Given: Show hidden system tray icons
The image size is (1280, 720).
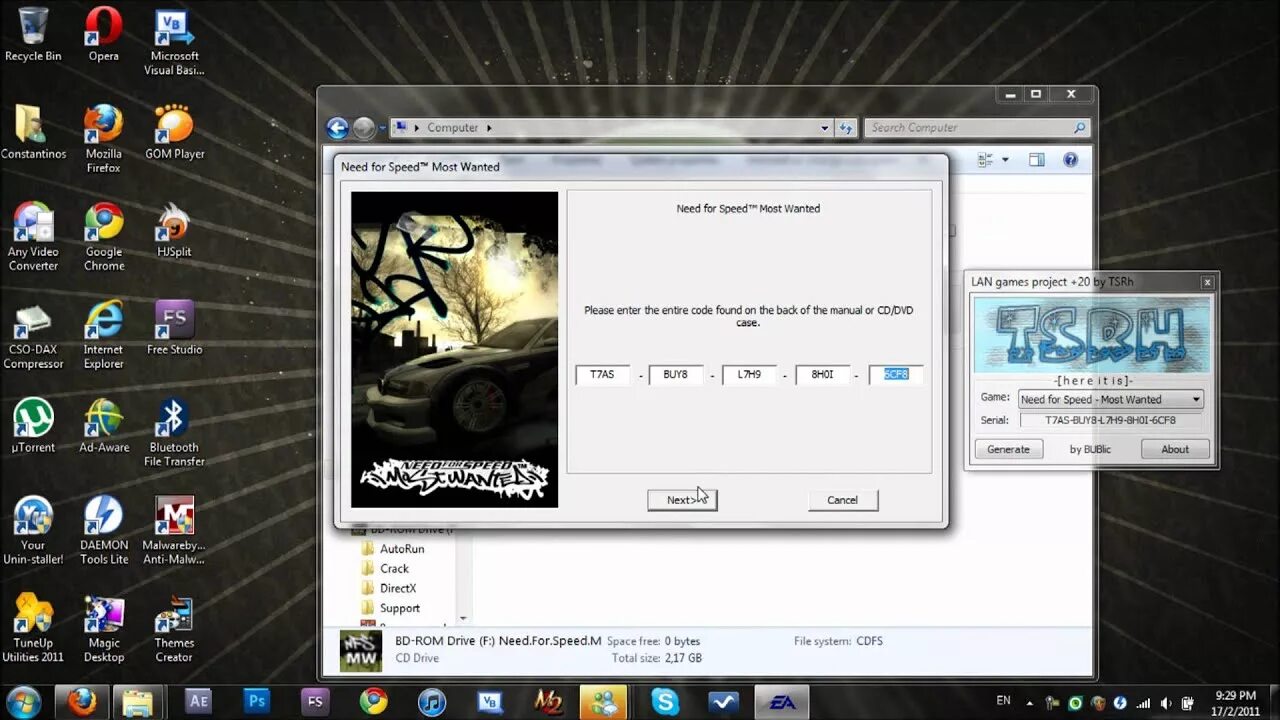Looking at the screenshot, I should pyautogui.click(x=1030, y=702).
